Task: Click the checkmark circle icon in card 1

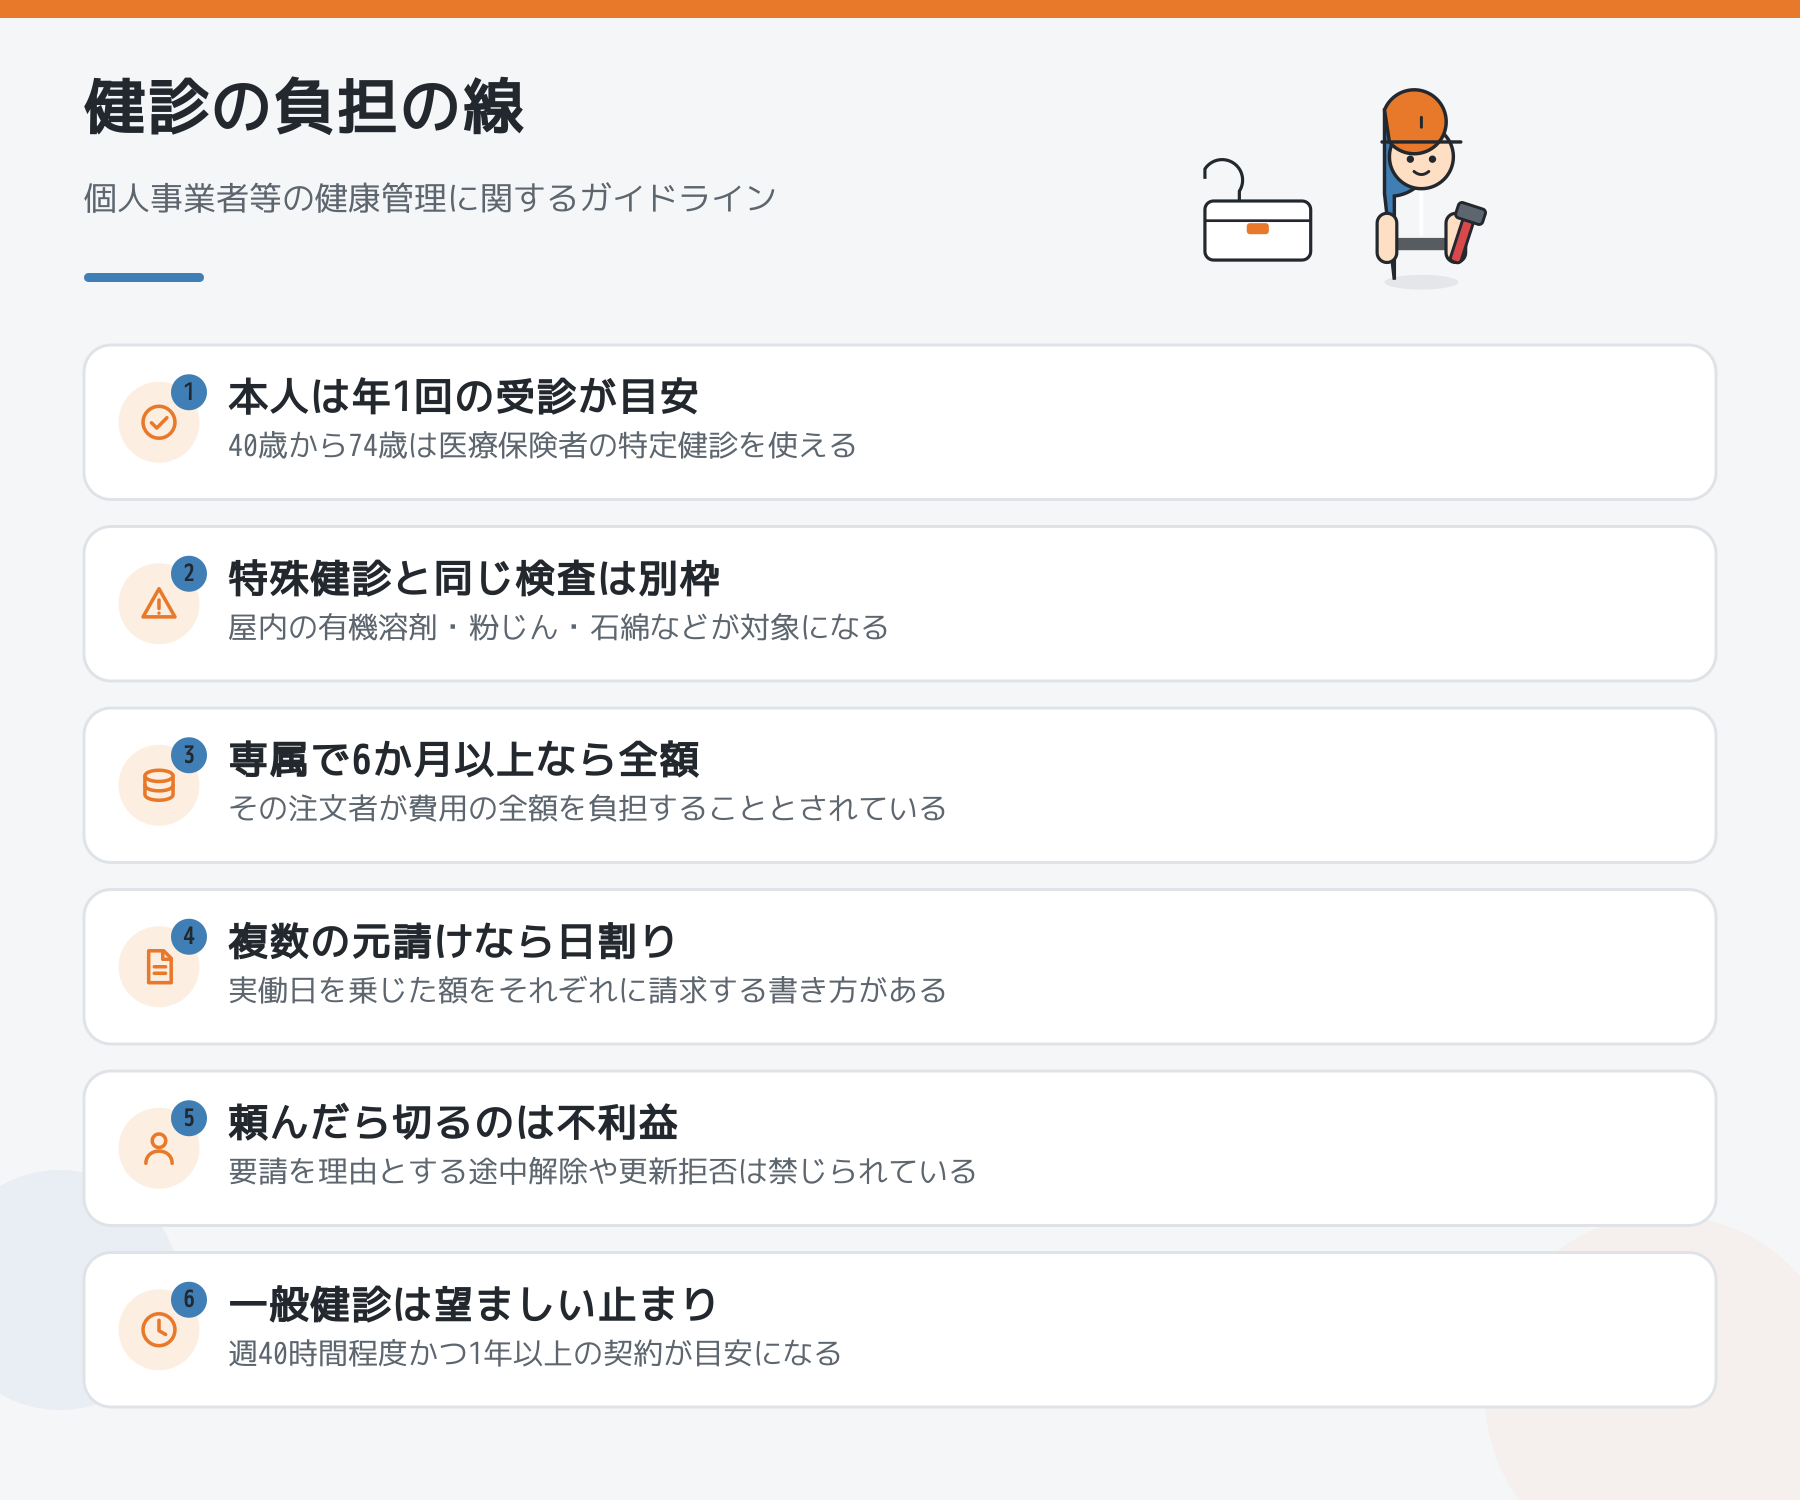Action: (159, 422)
